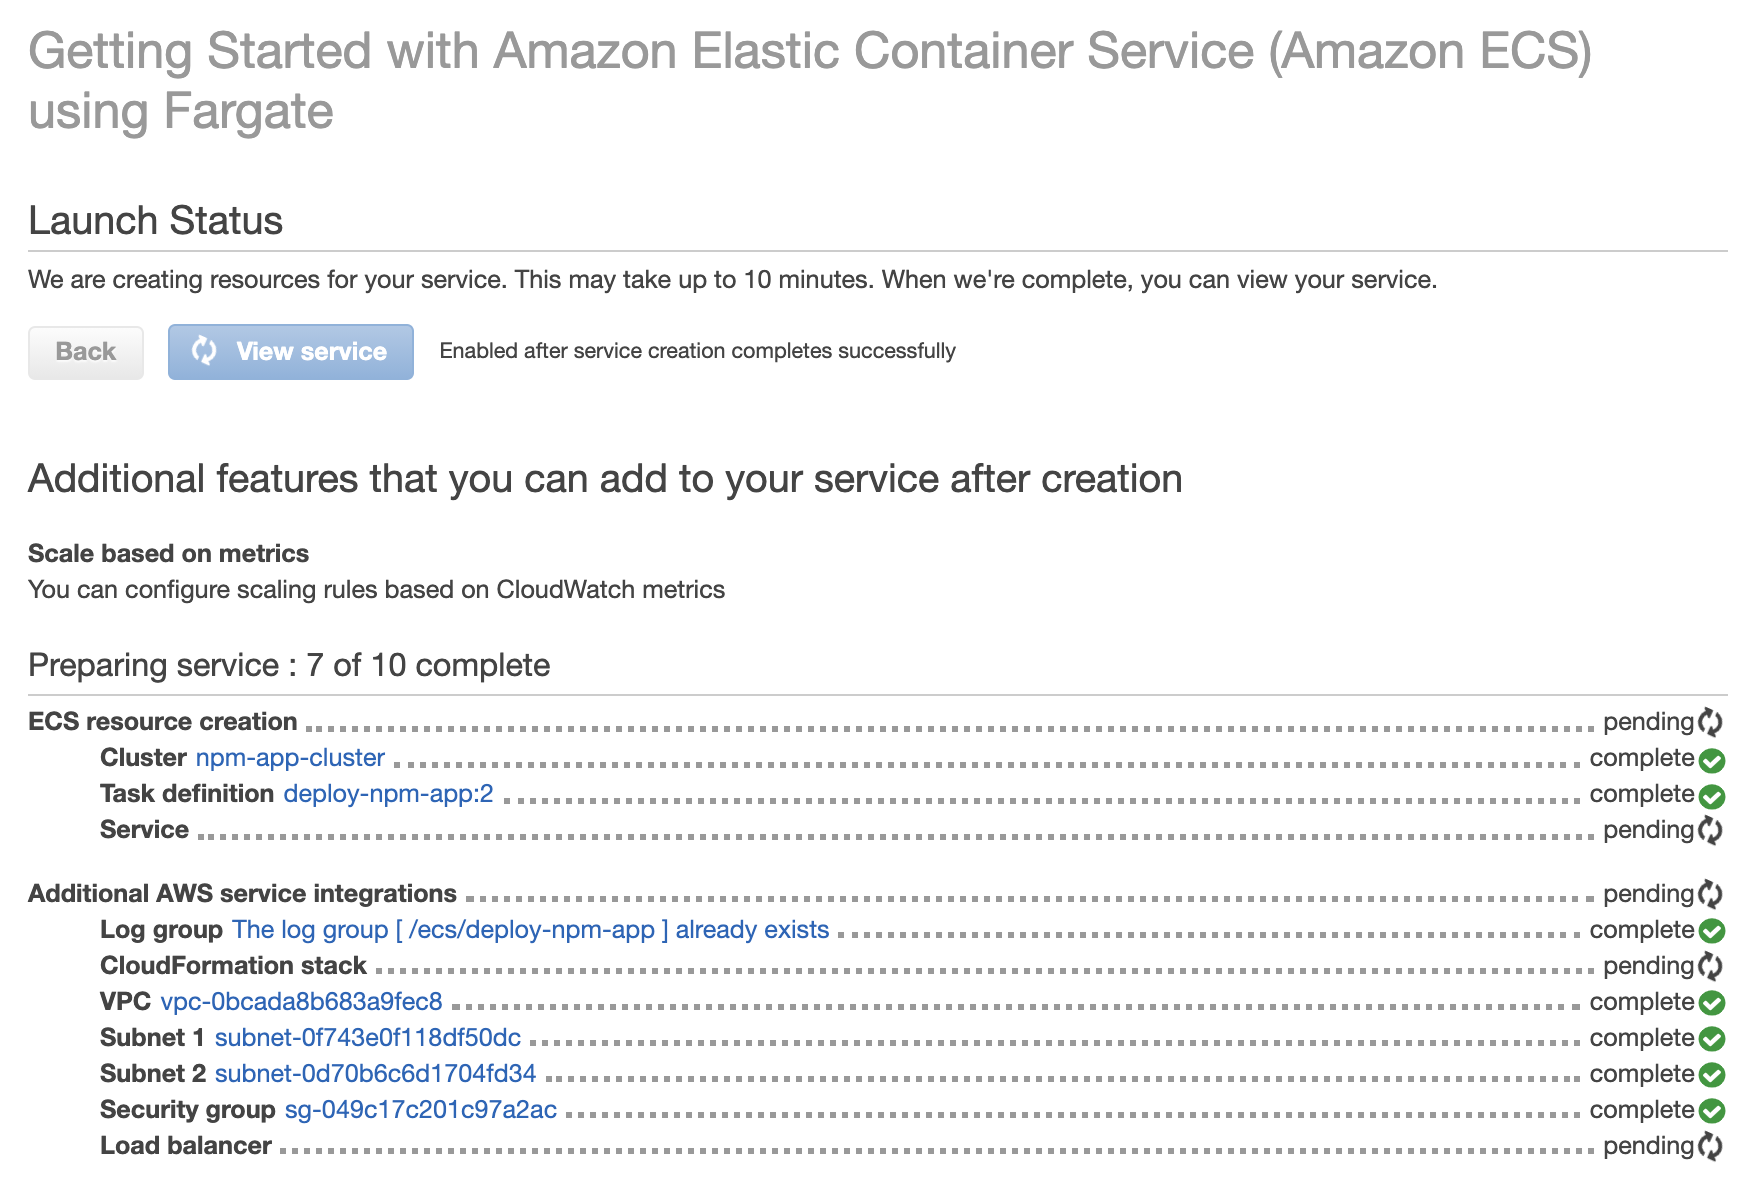Click the green checkmark on VPC row

(x=1712, y=1003)
